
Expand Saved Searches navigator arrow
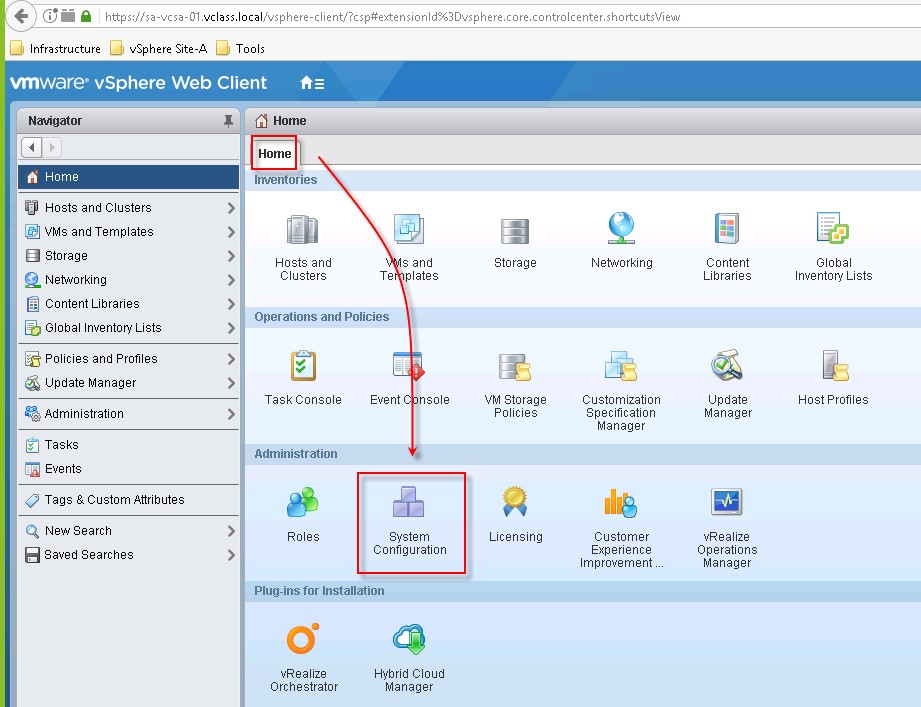tap(231, 555)
